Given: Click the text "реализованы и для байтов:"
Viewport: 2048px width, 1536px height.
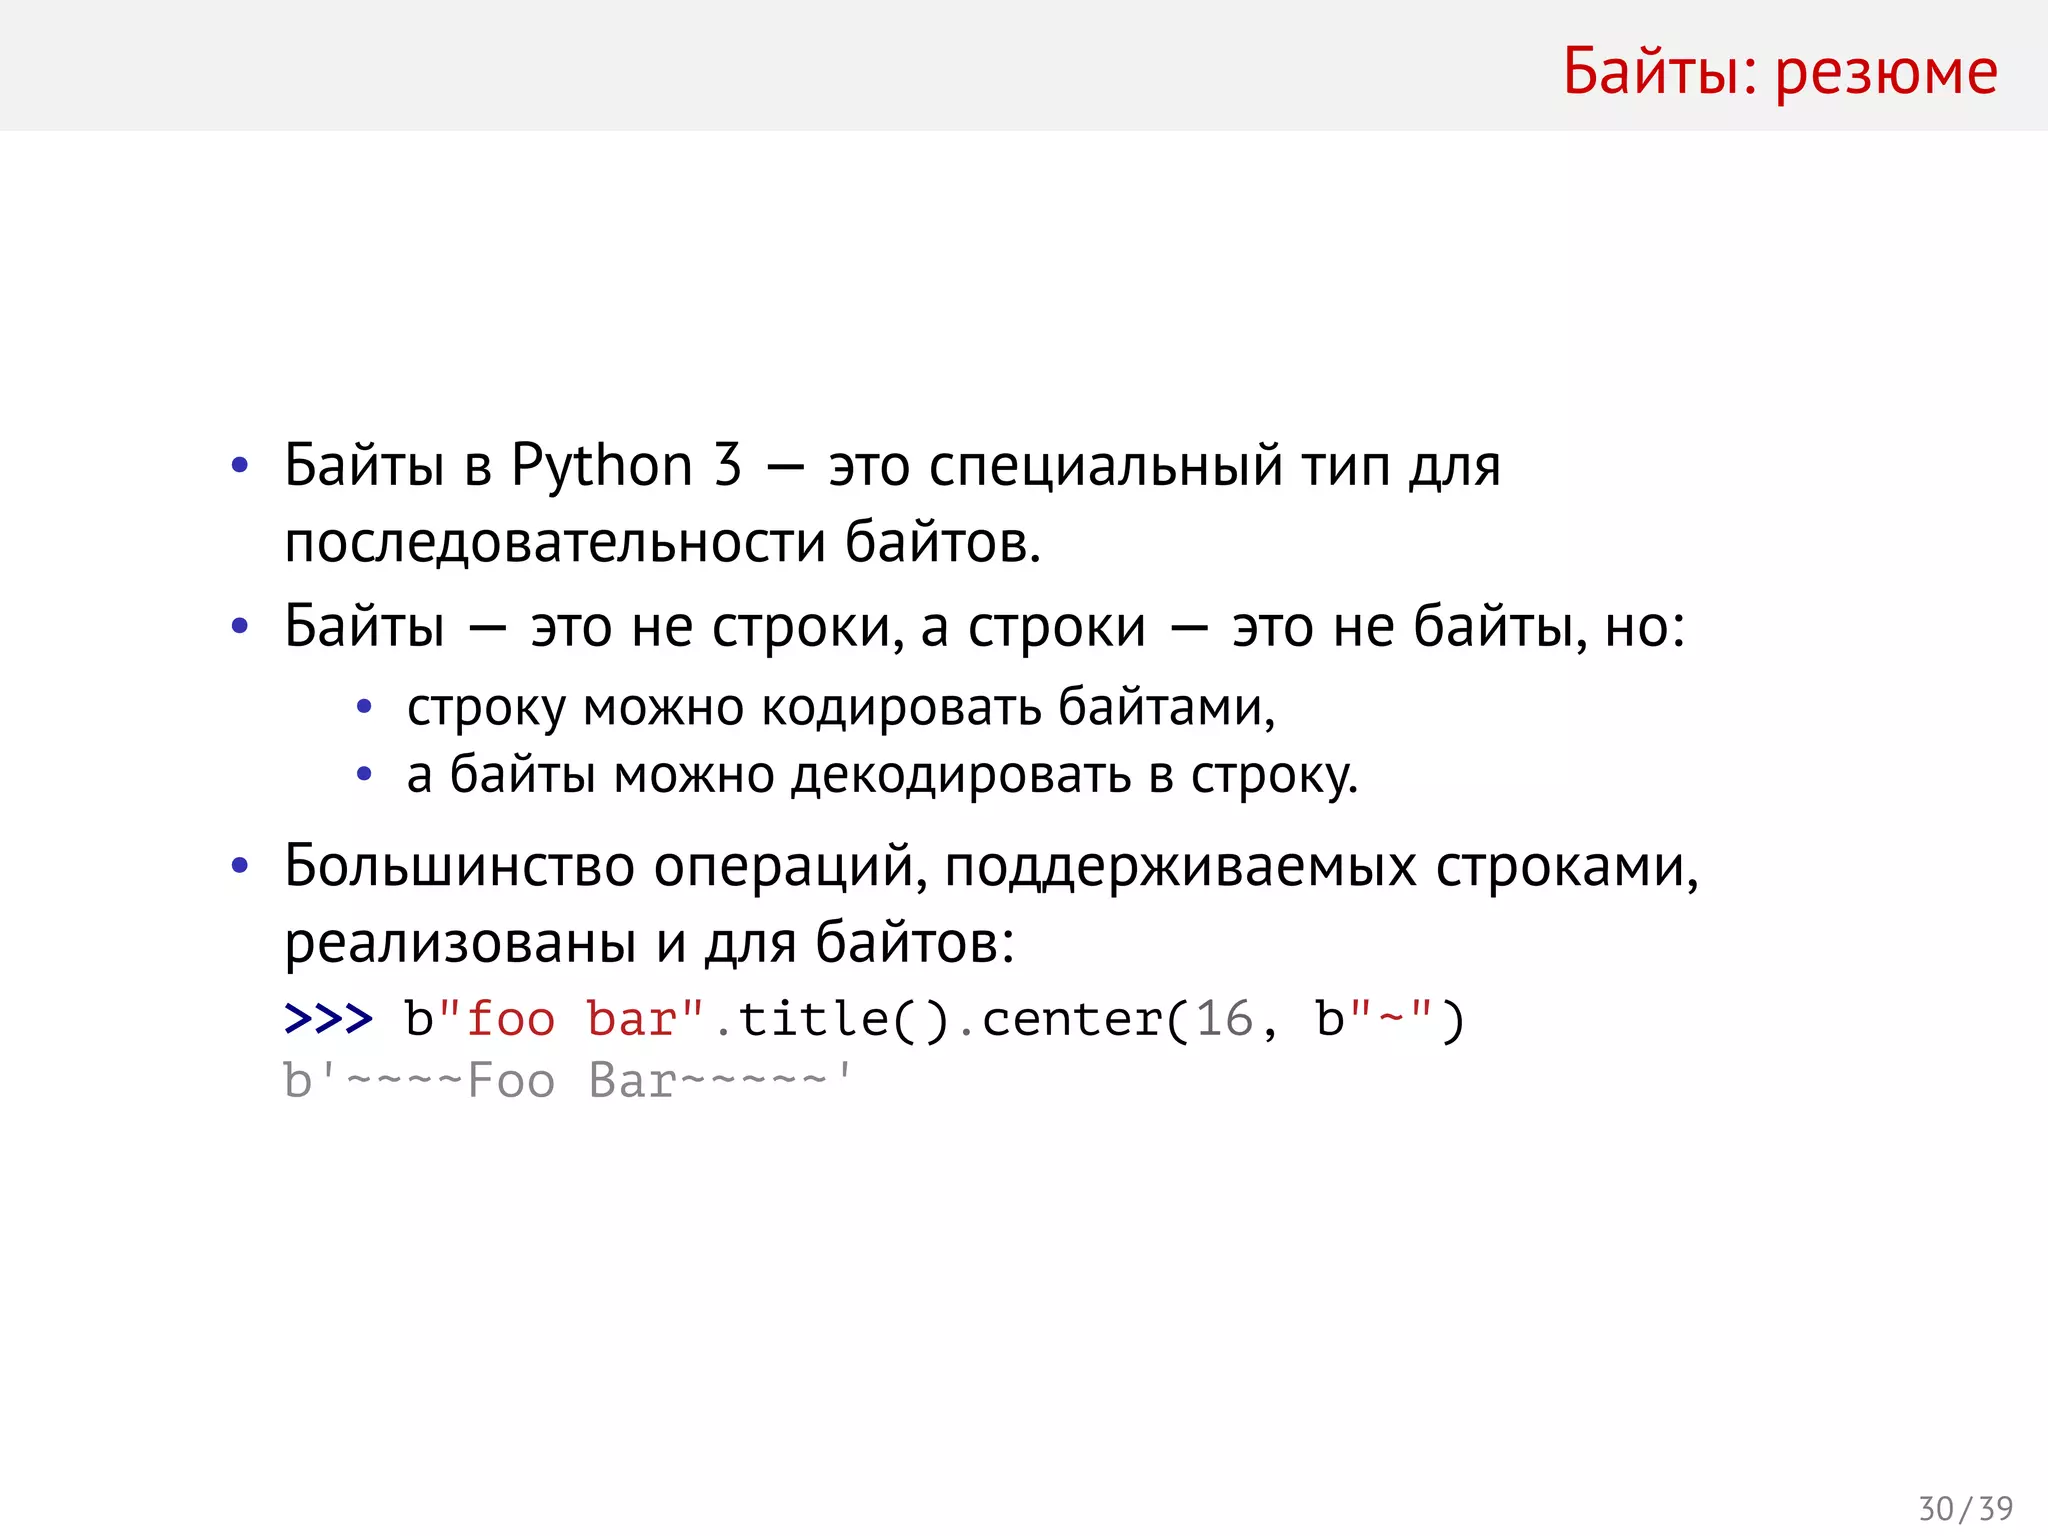Looking at the screenshot, I should (x=650, y=942).
